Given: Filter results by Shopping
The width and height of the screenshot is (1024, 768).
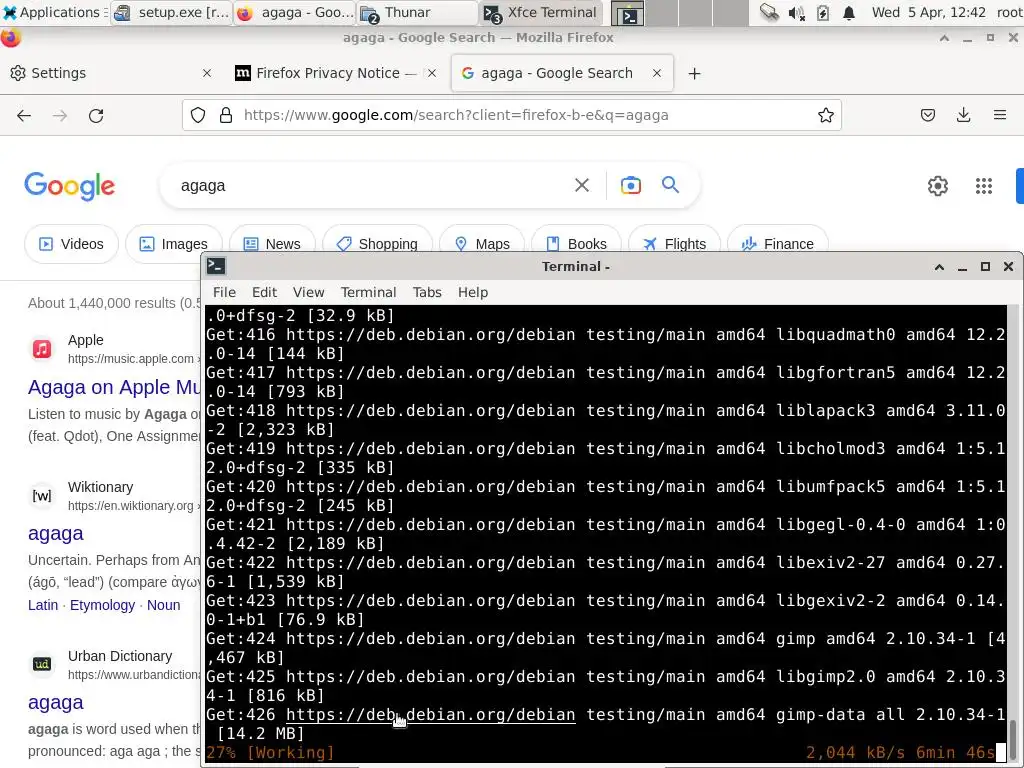Looking at the screenshot, I should coord(377,244).
